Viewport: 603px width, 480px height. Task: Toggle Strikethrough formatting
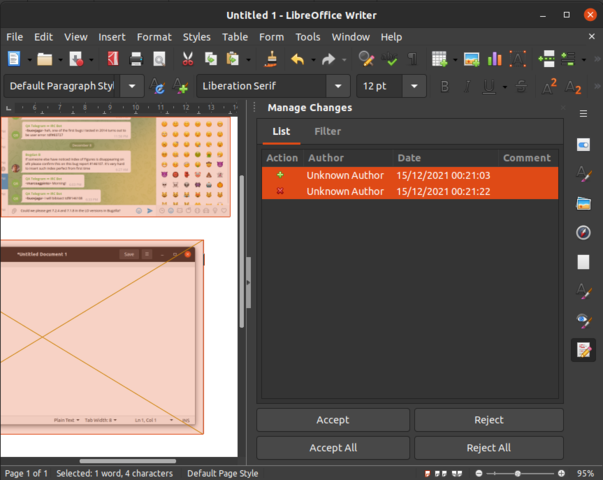pos(521,87)
